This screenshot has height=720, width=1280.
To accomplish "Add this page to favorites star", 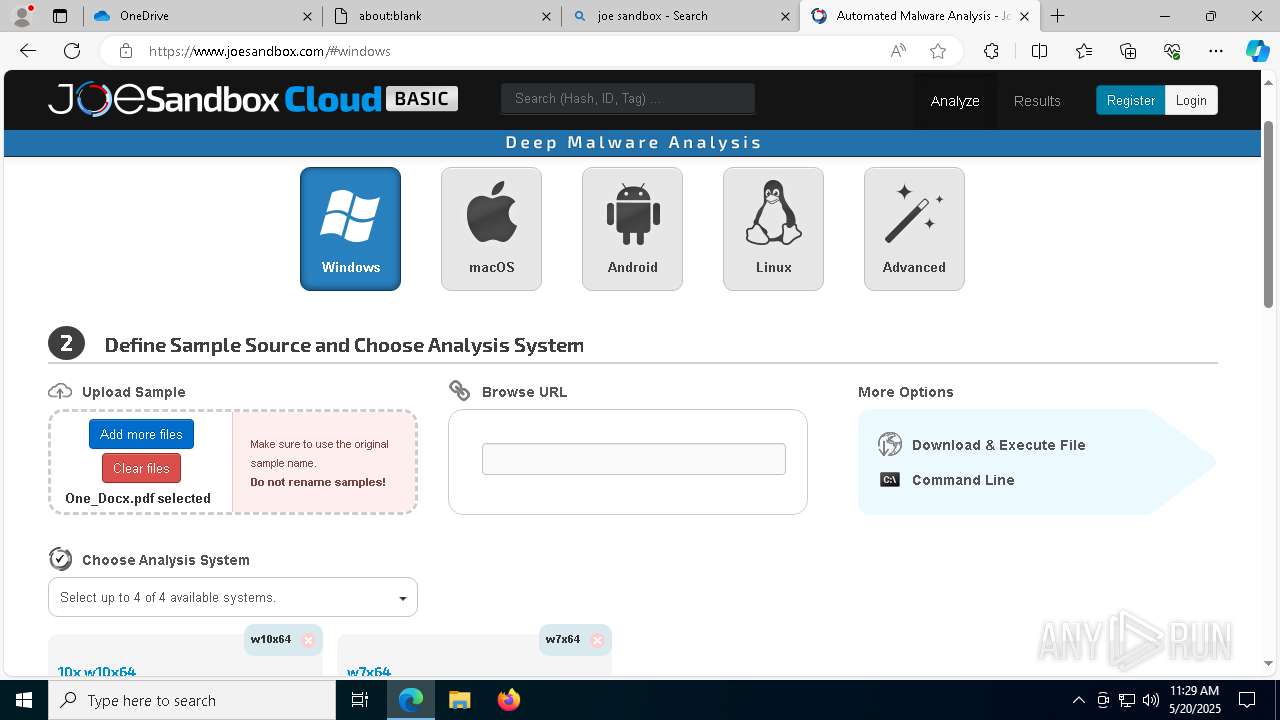I will 937,51.
